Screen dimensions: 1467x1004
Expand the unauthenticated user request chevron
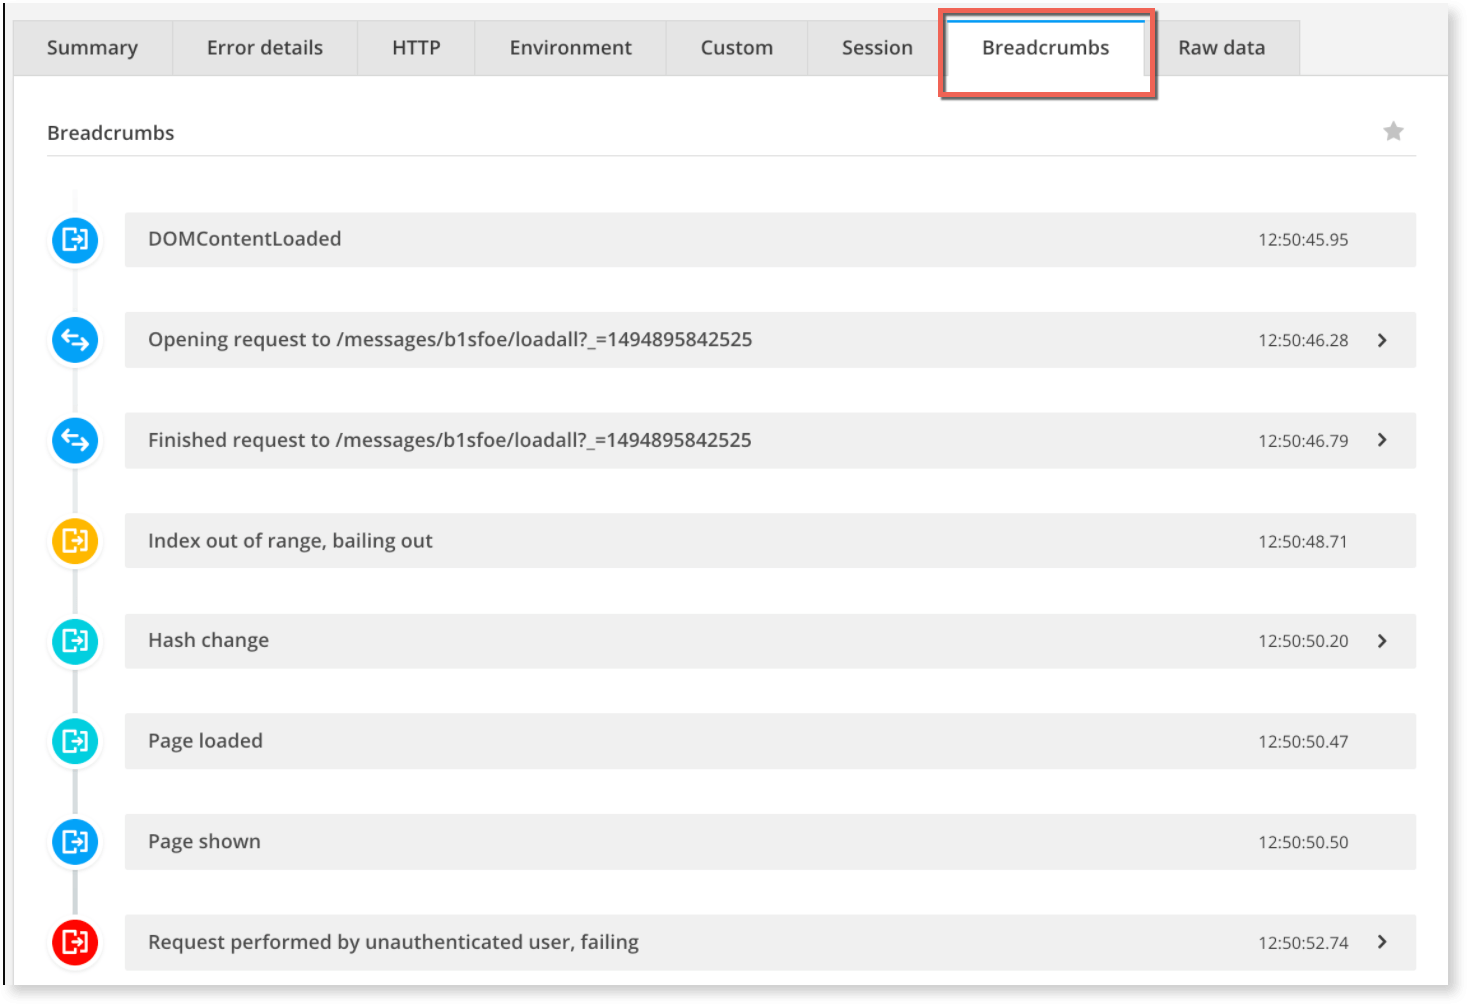(x=1382, y=942)
